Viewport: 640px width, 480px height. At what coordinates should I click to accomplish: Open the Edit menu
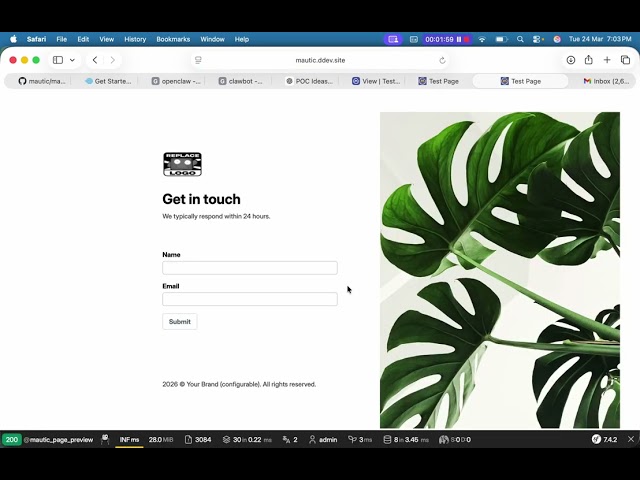click(83, 39)
